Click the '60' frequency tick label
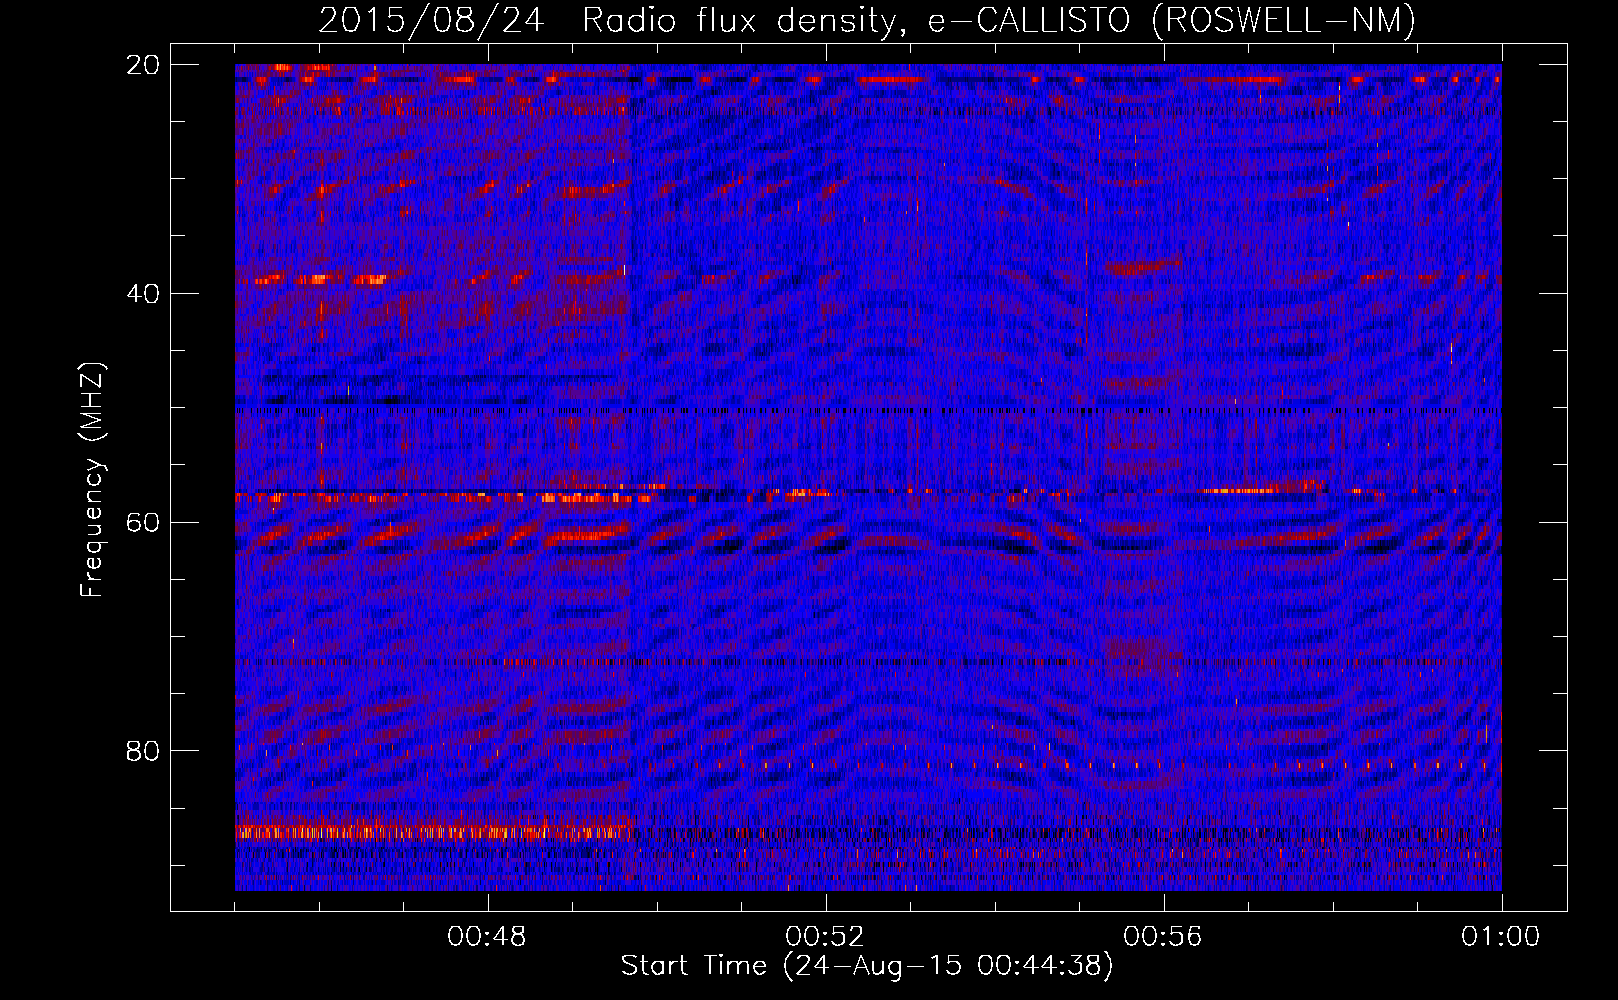This screenshot has width=1618, height=1000. click(x=143, y=522)
